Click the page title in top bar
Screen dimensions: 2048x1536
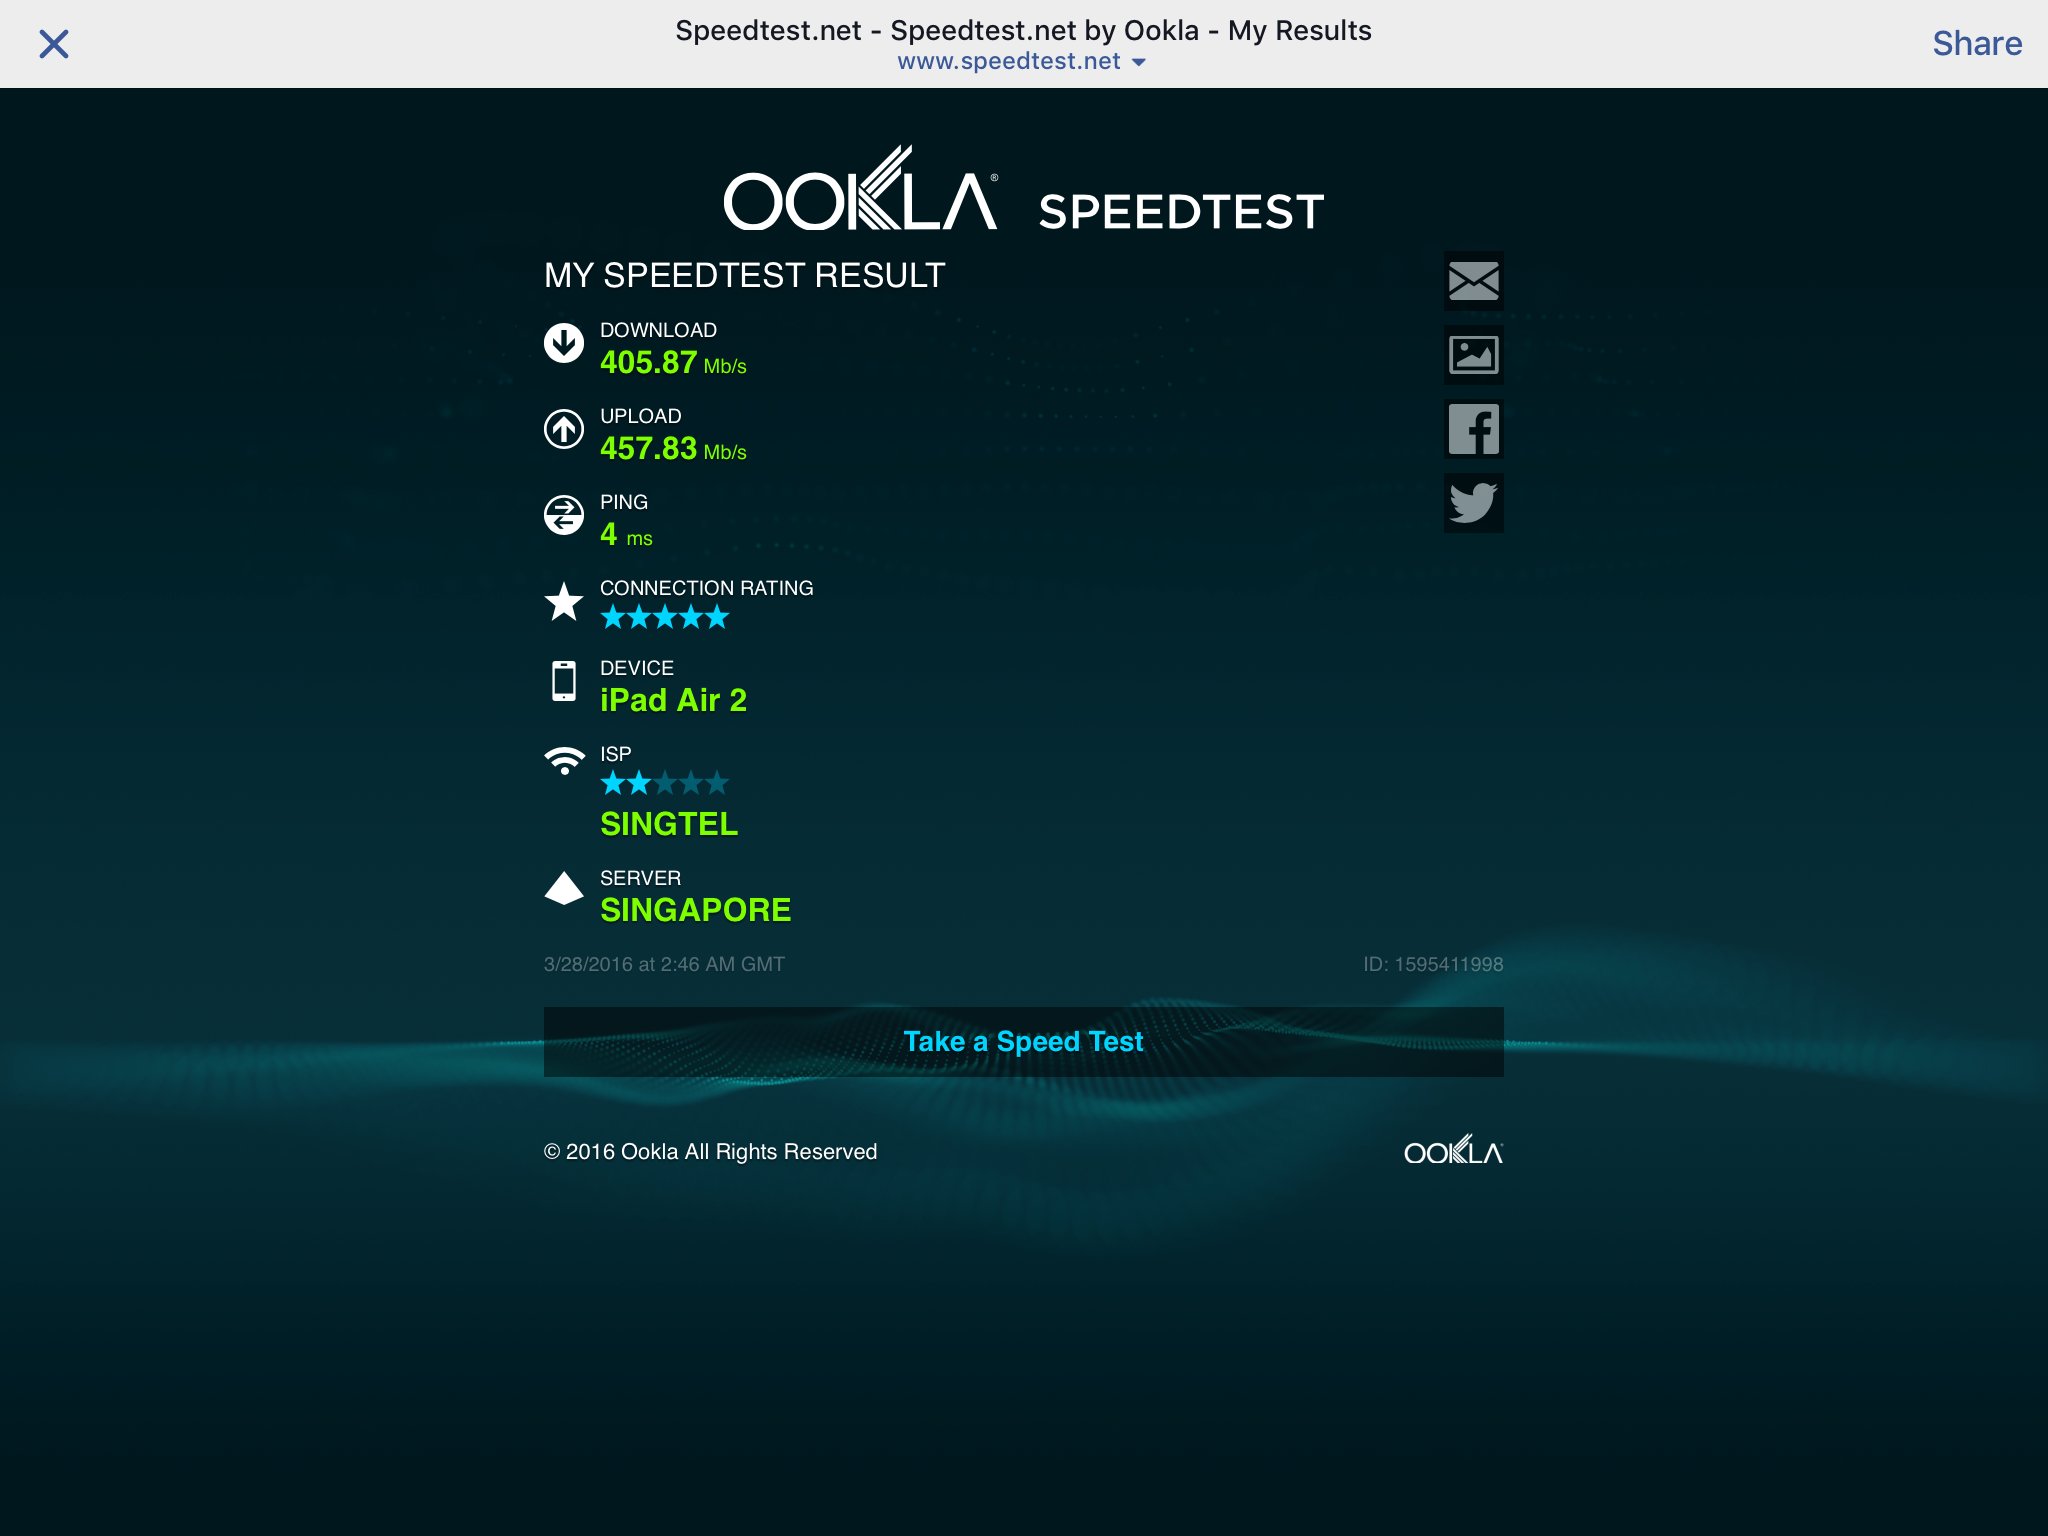(1023, 31)
